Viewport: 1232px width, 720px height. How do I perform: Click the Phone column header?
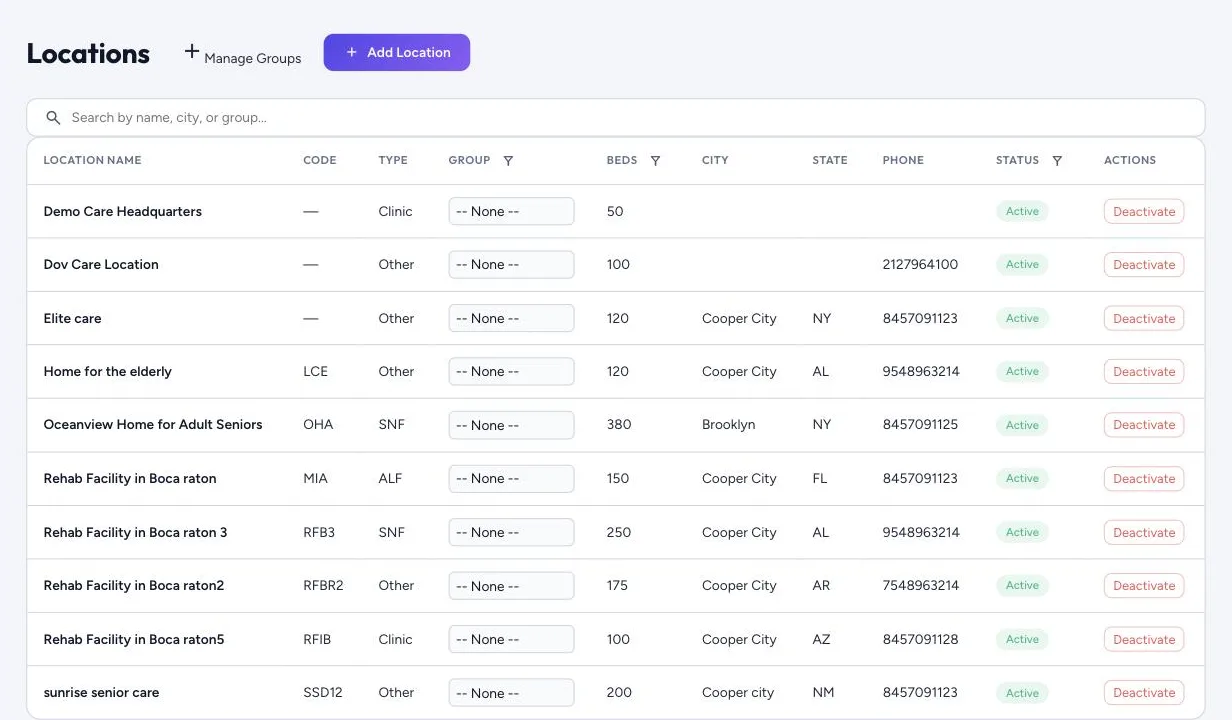coord(903,160)
